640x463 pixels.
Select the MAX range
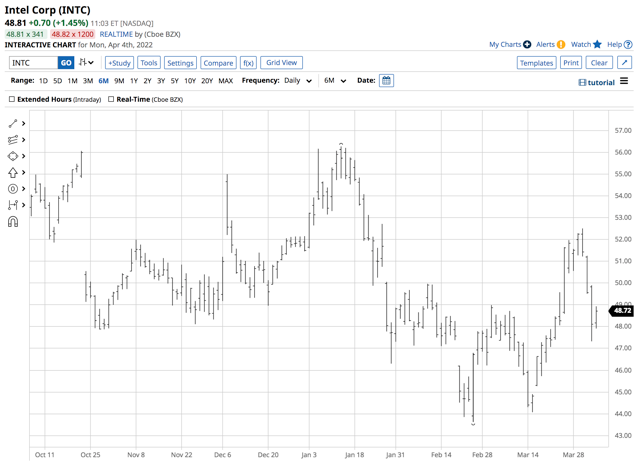click(225, 81)
